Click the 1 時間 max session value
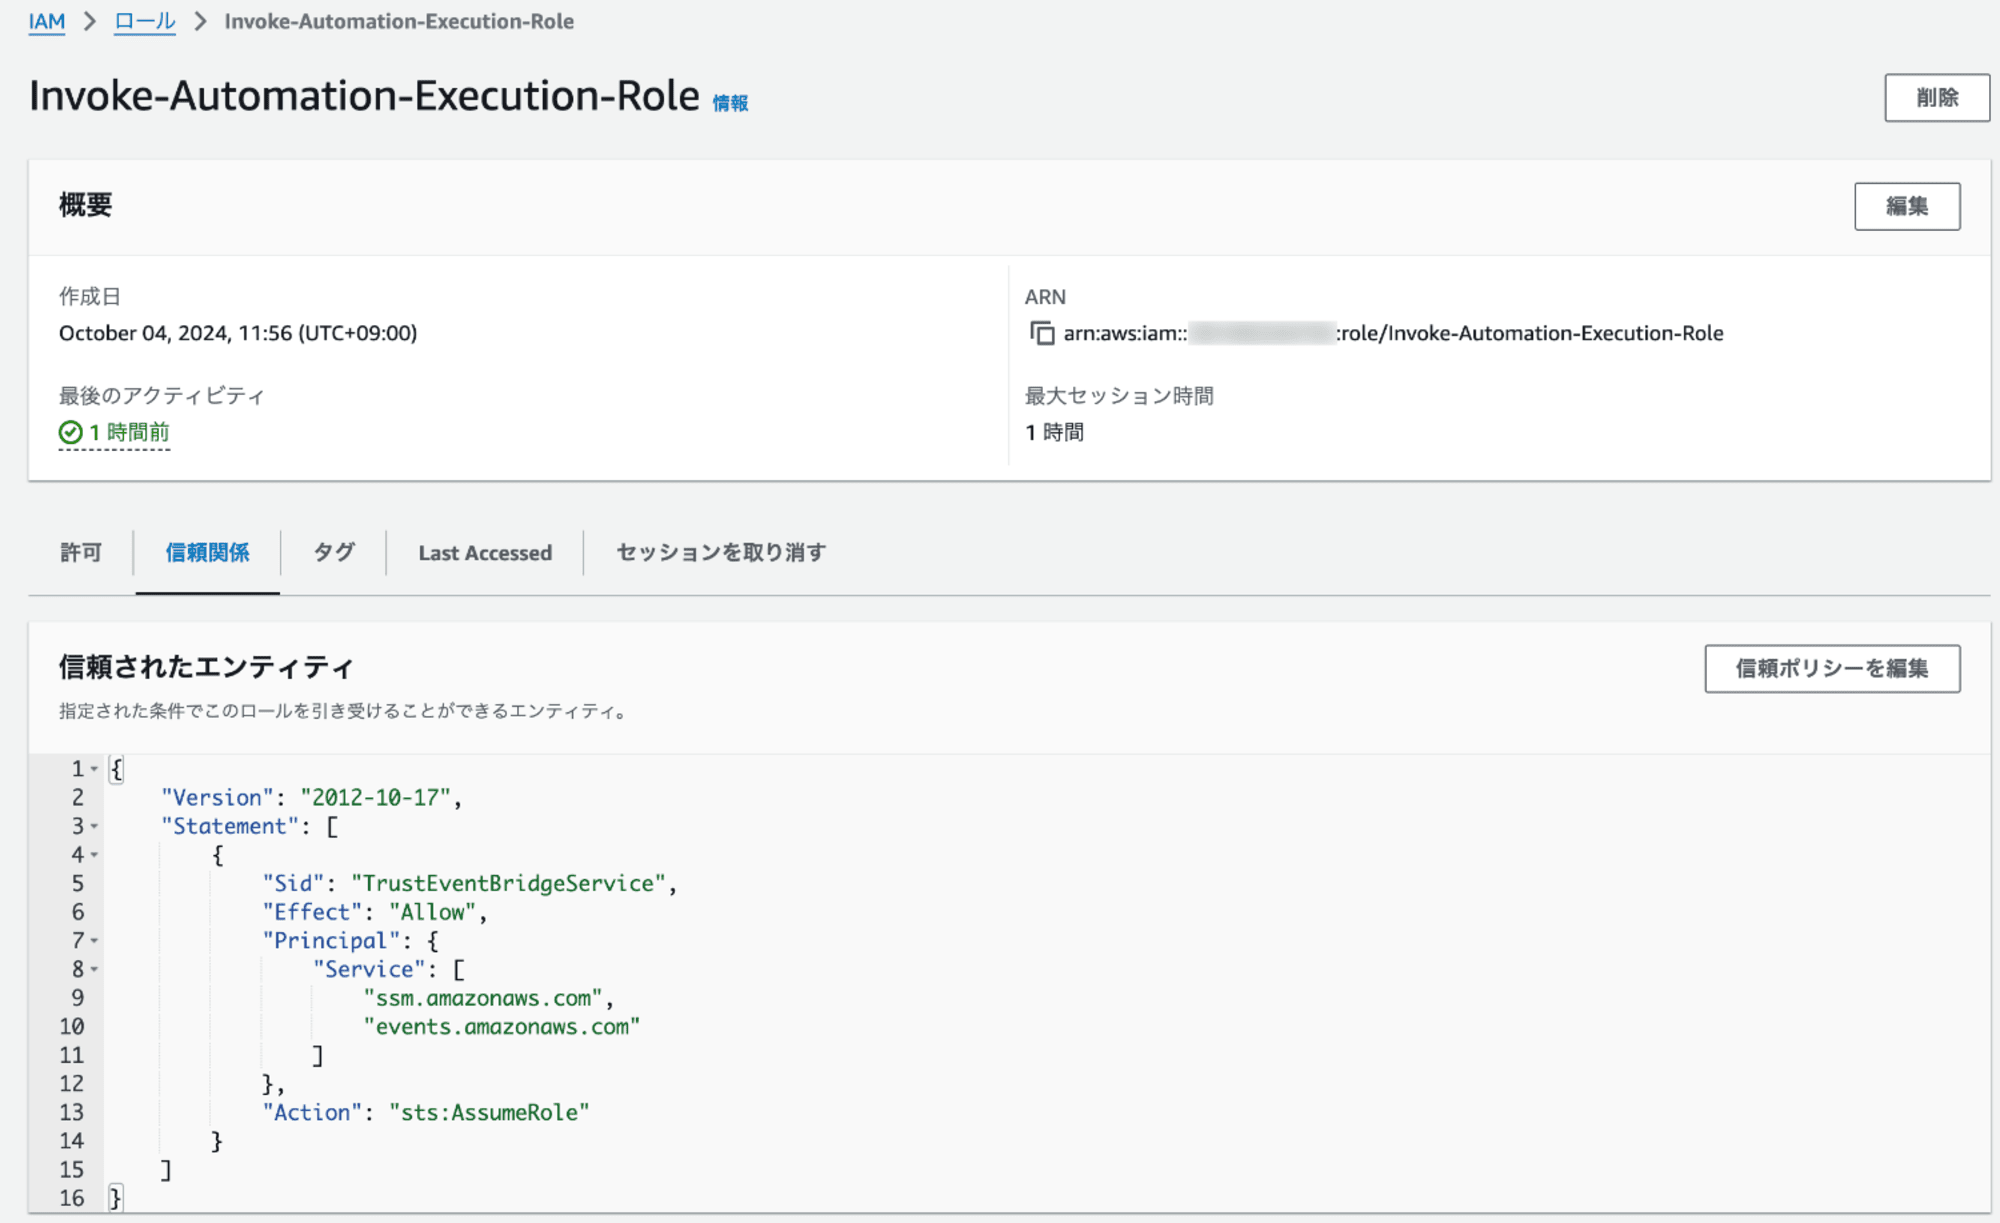The height and width of the screenshot is (1223, 2000). pos(1054,432)
